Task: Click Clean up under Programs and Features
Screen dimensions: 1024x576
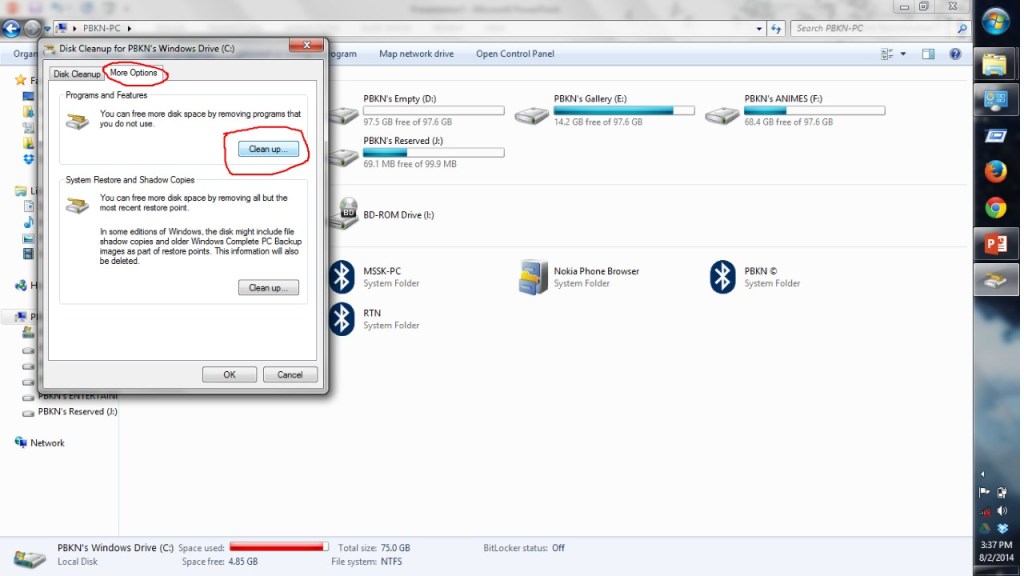Action: (267, 148)
